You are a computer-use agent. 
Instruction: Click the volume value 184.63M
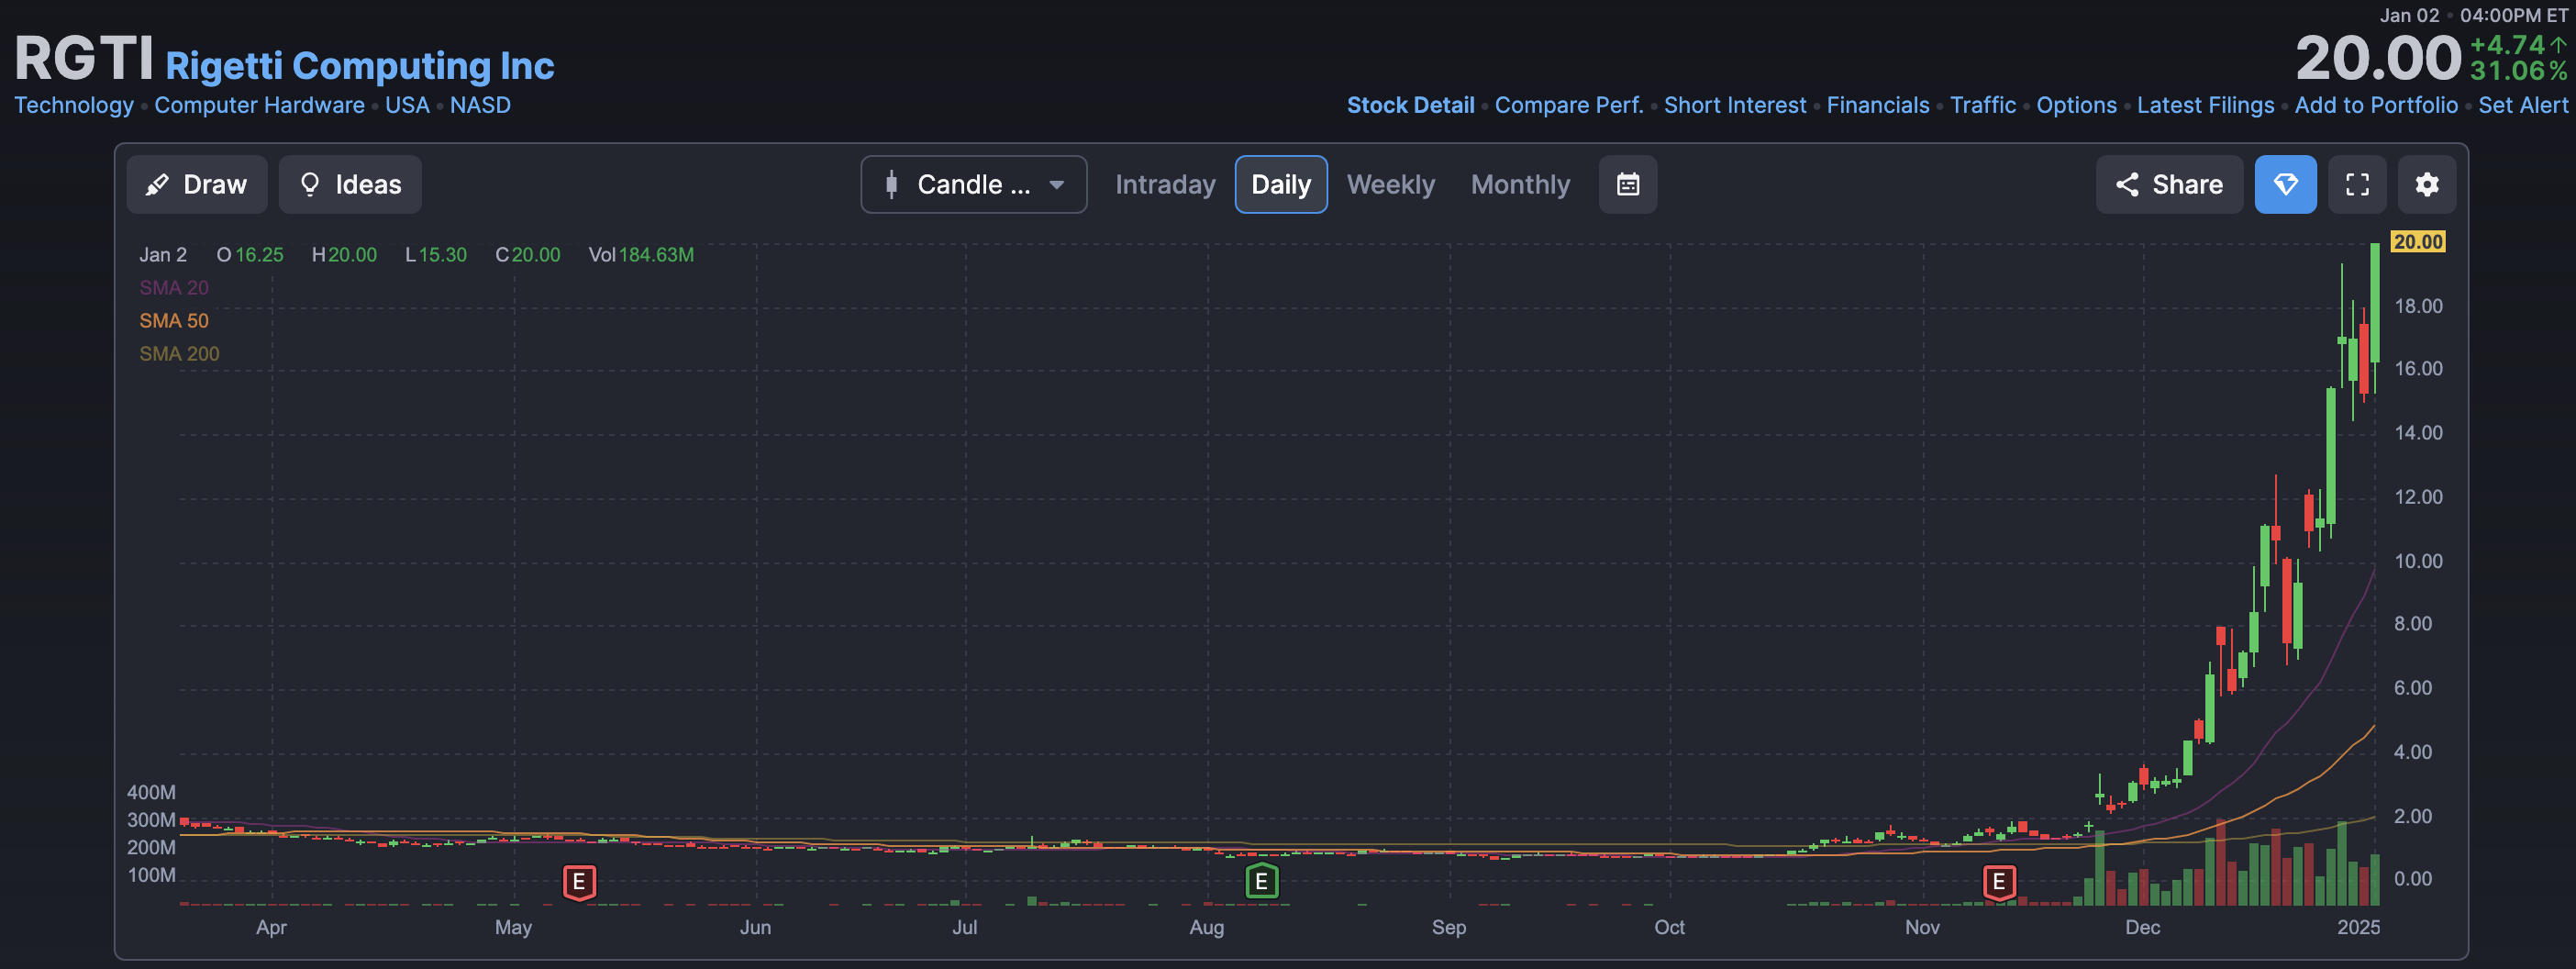[x=656, y=255]
